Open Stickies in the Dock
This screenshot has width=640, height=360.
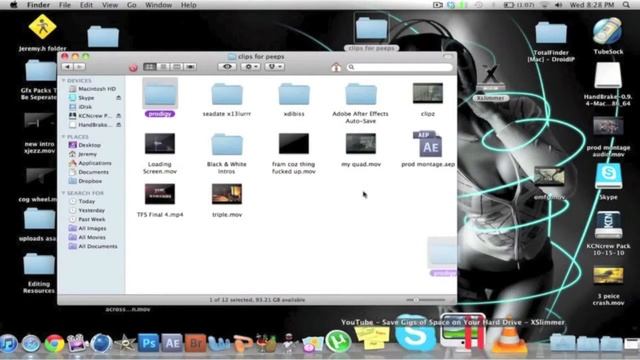[372, 338]
